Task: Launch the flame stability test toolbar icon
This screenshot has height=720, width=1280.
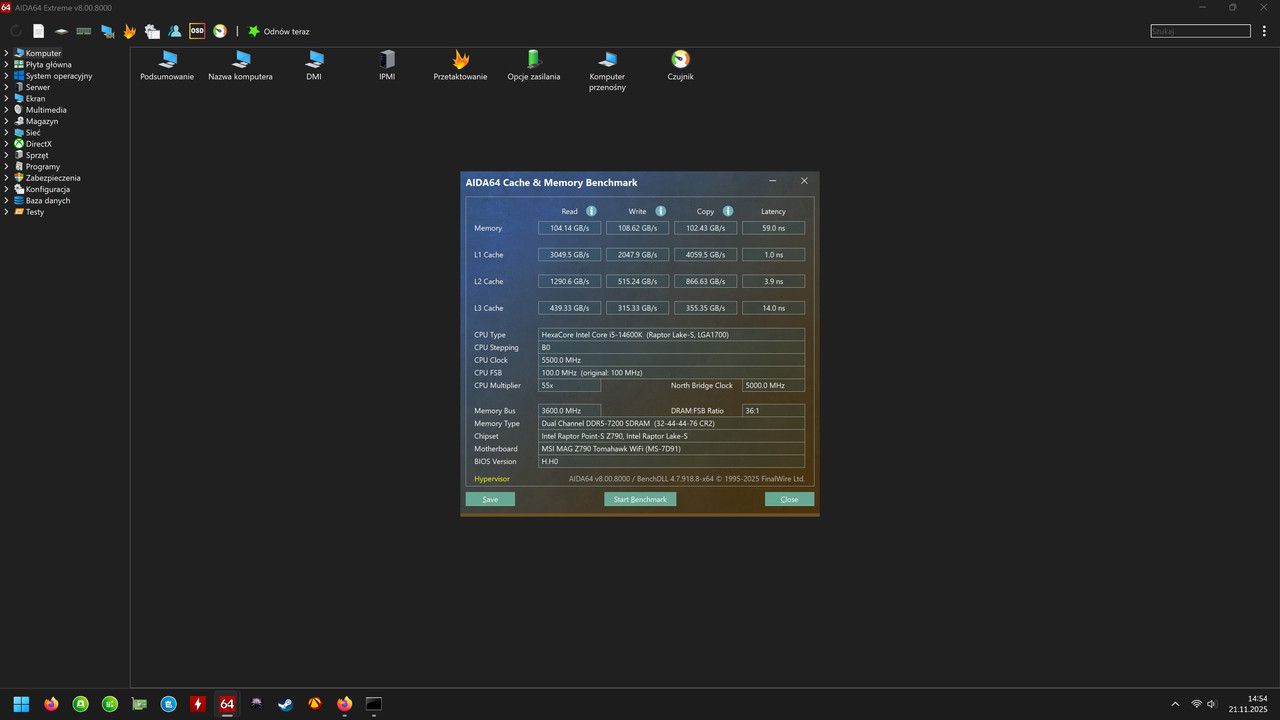Action: point(130,31)
